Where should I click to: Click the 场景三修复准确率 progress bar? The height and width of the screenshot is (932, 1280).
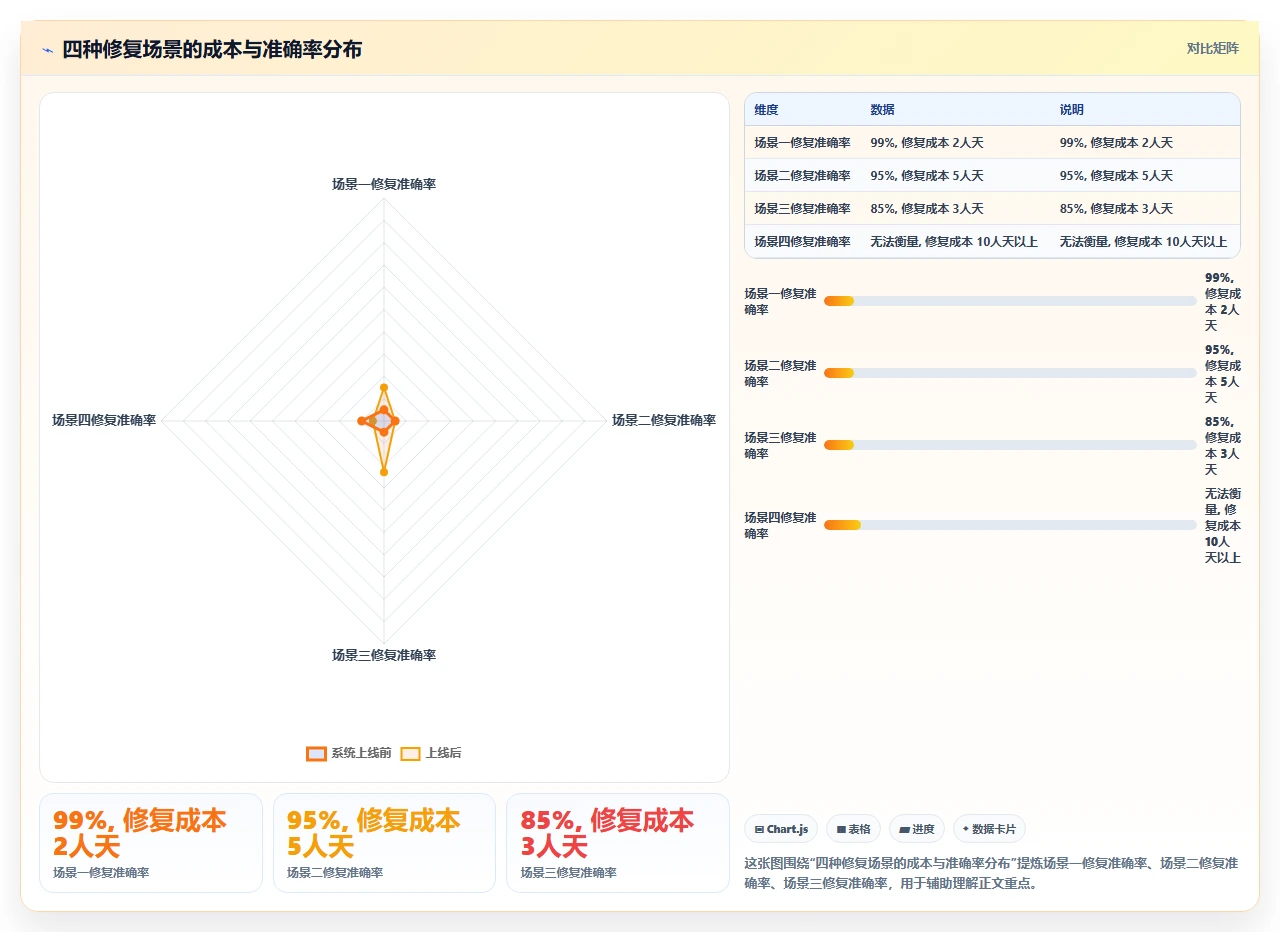(1010, 445)
